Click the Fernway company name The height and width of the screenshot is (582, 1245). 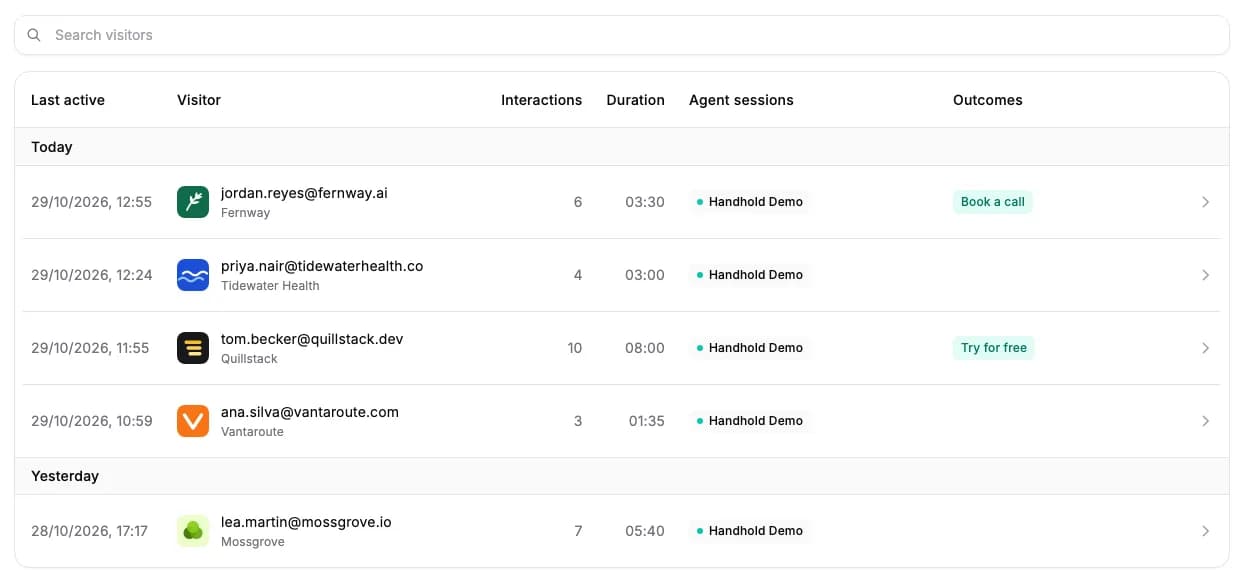click(246, 213)
